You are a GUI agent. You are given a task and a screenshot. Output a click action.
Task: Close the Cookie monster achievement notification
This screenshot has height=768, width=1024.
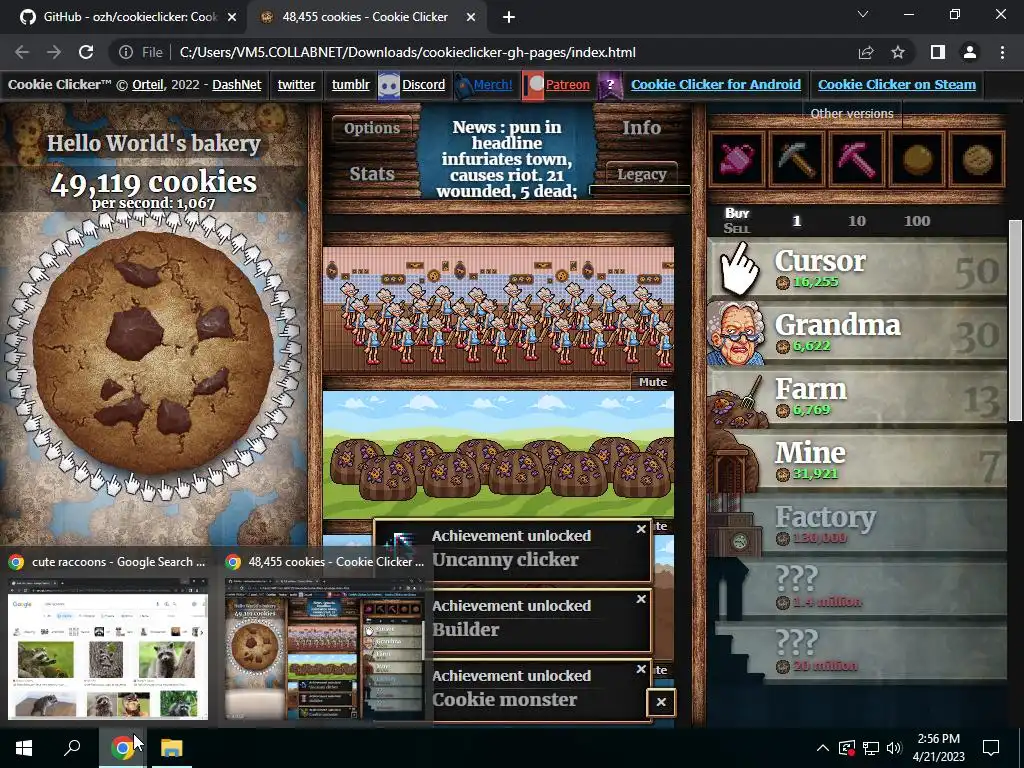click(x=641, y=669)
